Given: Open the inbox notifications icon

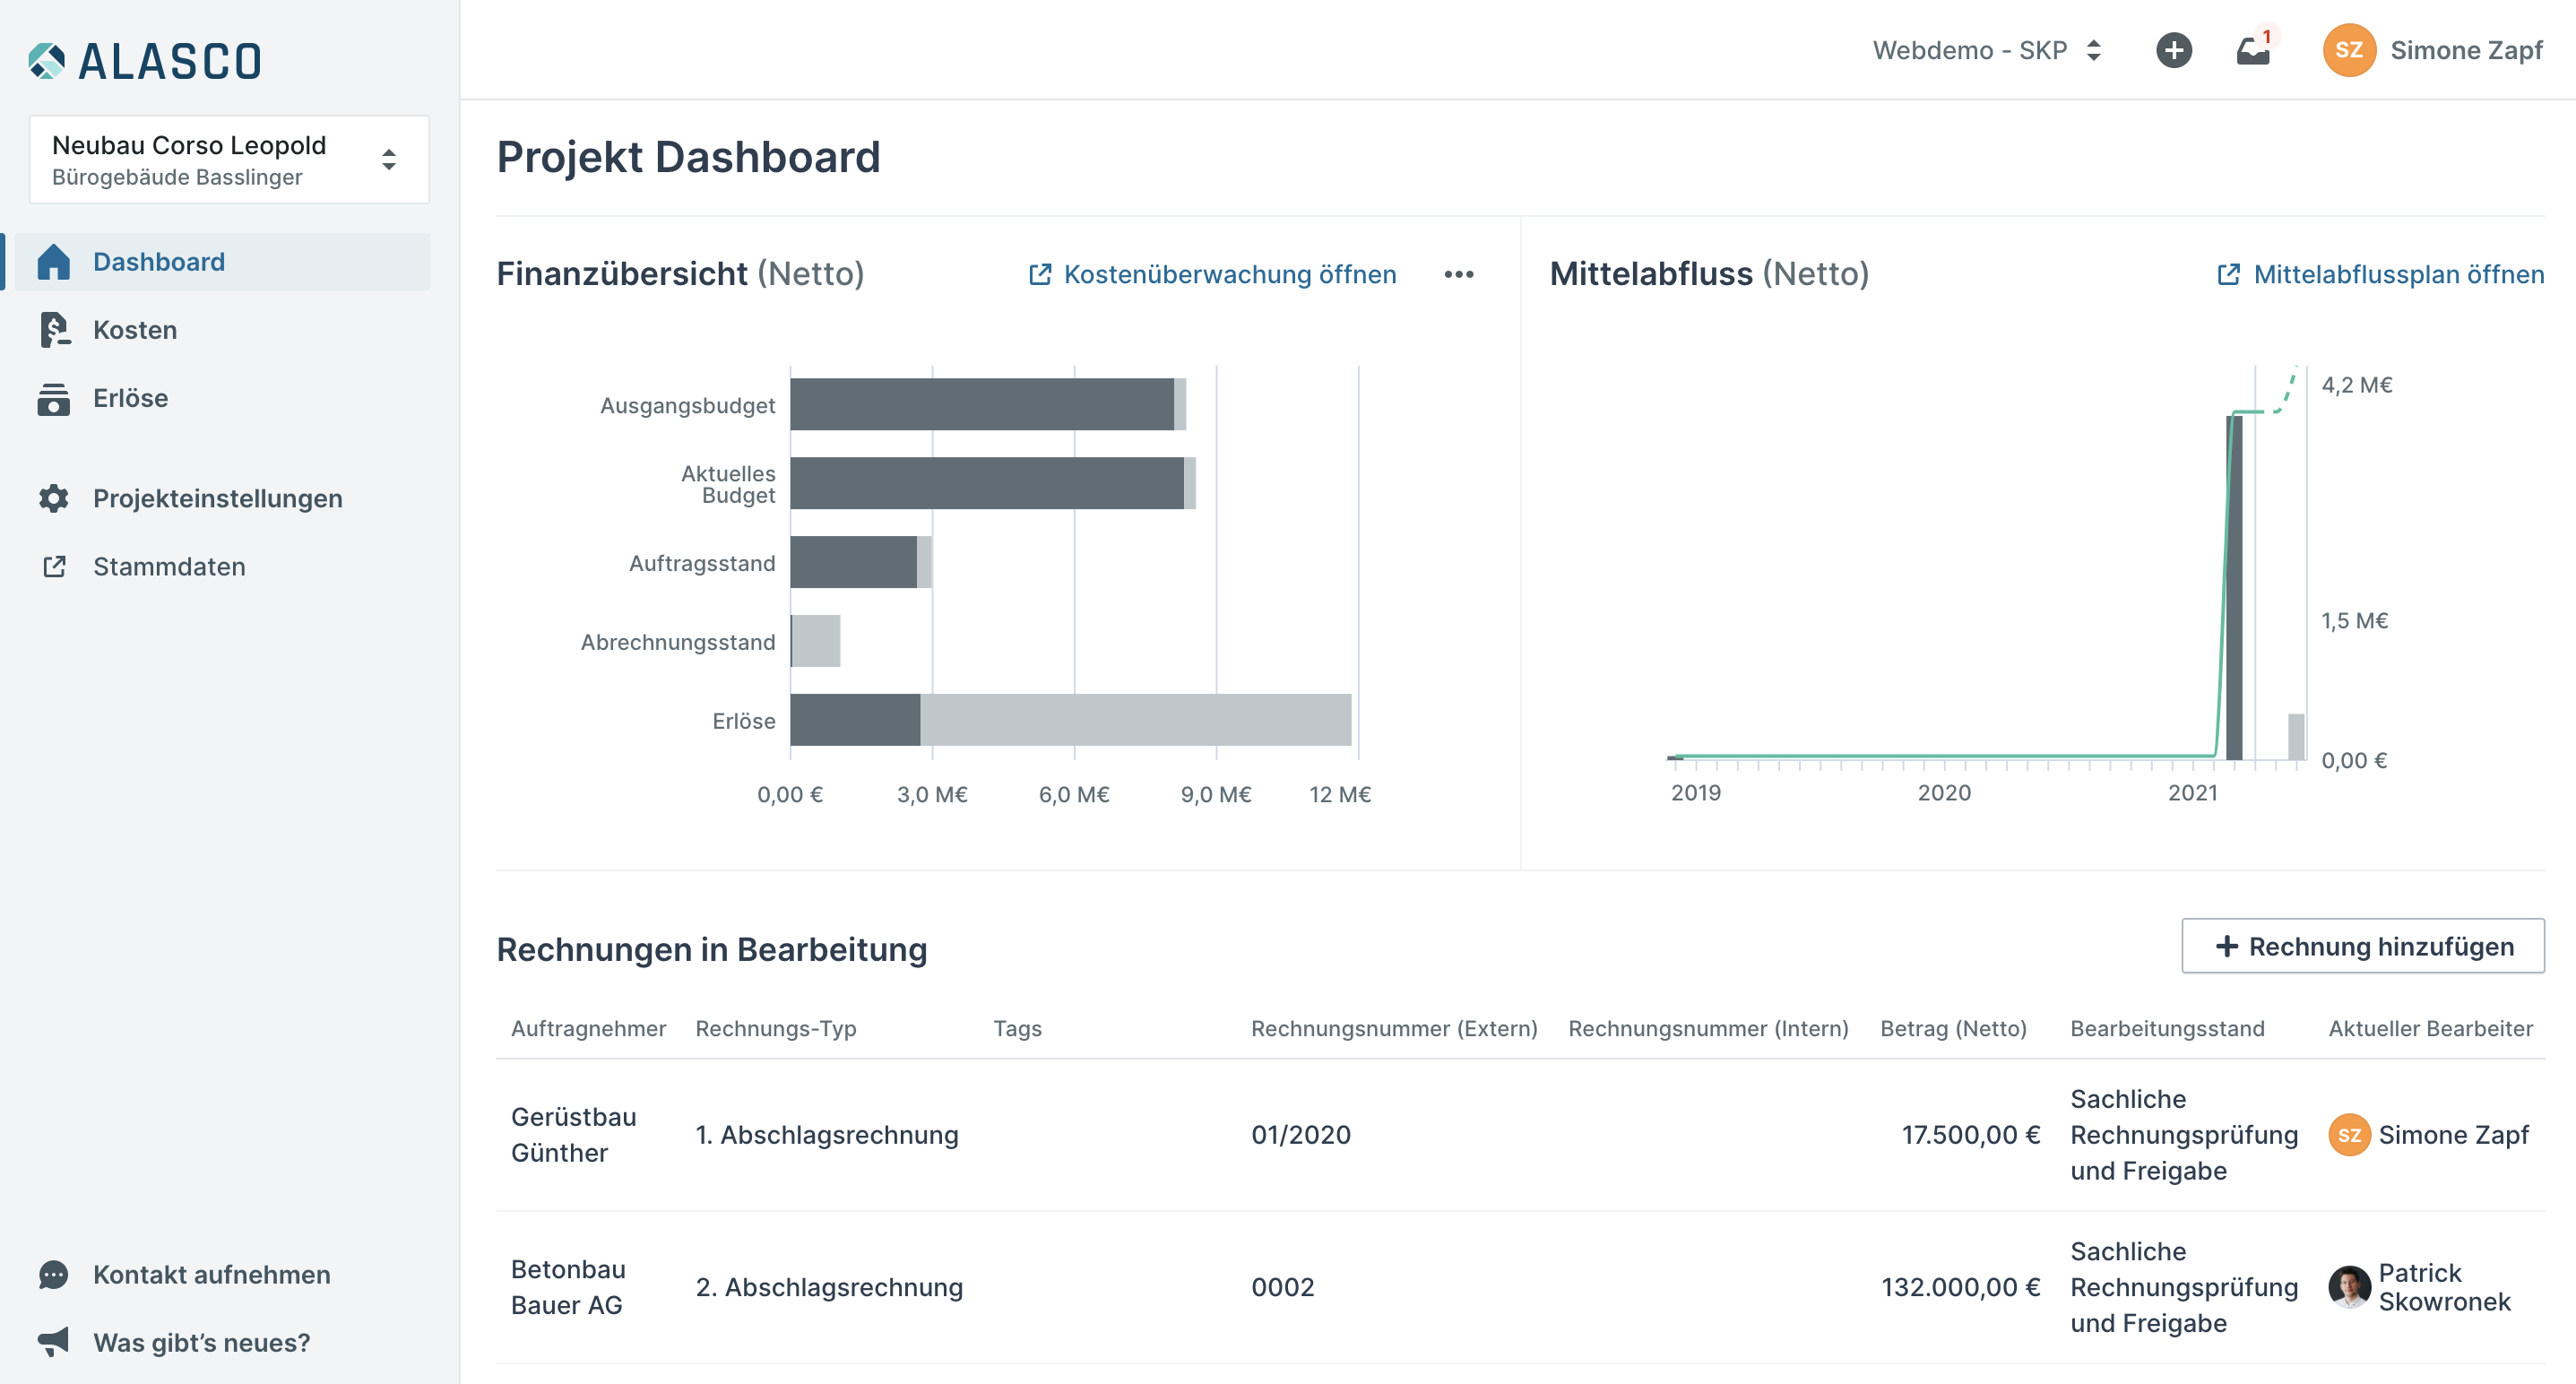Looking at the screenshot, I should 2252,50.
